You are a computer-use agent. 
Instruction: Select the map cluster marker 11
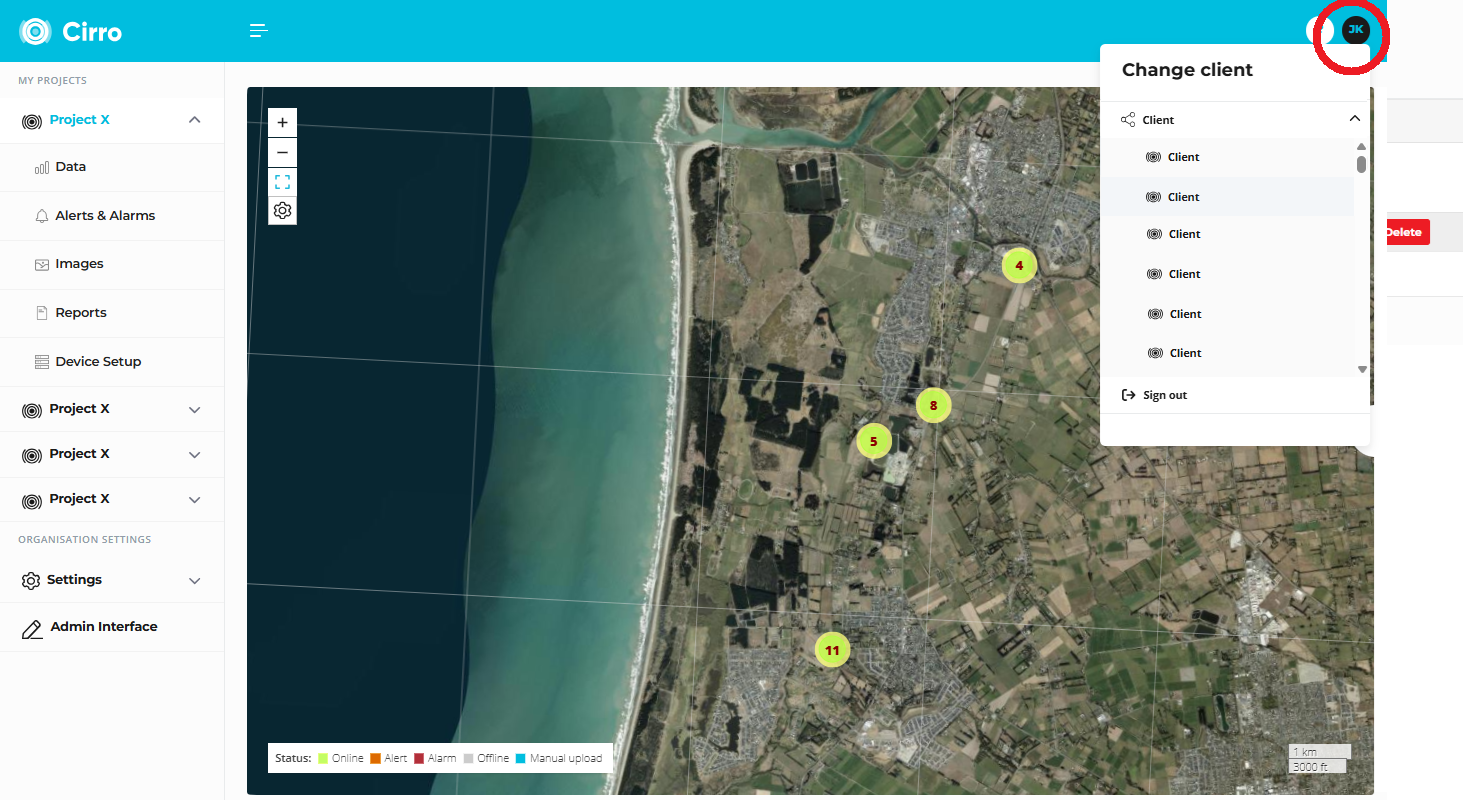832,651
